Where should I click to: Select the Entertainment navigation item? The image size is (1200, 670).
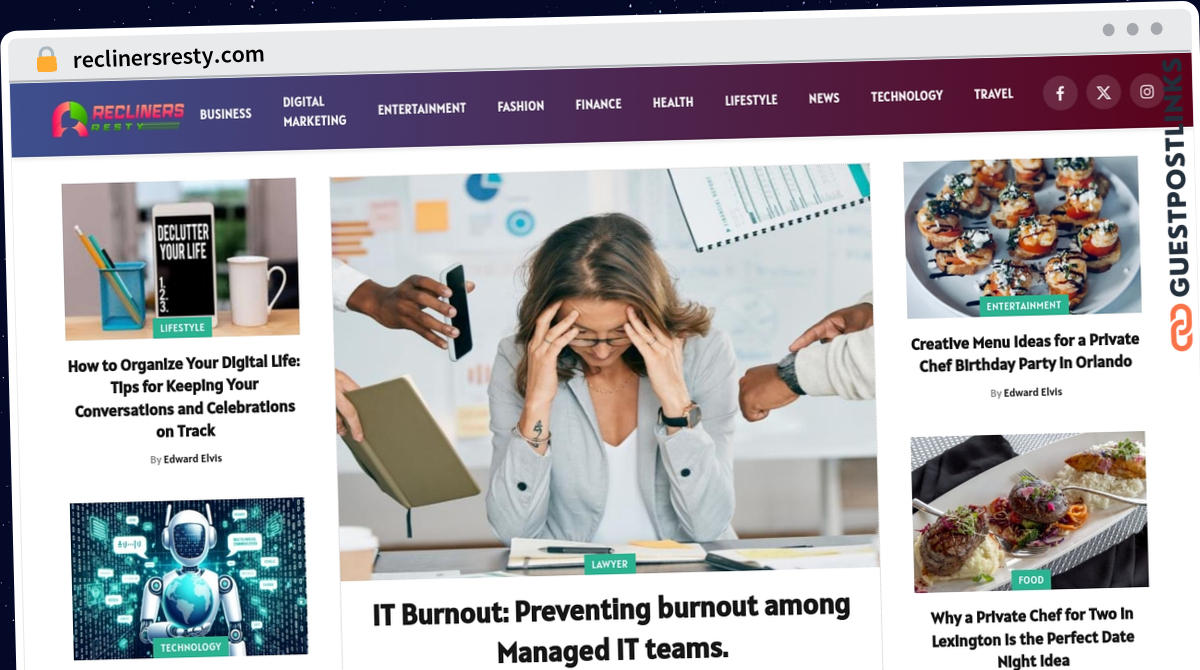pyautogui.click(x=422, y=108)
